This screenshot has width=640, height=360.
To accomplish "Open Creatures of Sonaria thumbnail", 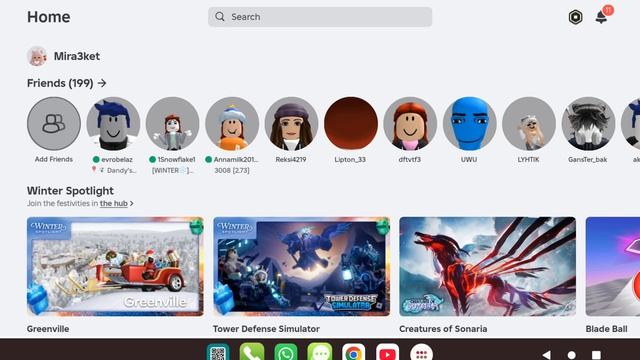I will pyautogui.click(x=488, y=267).
